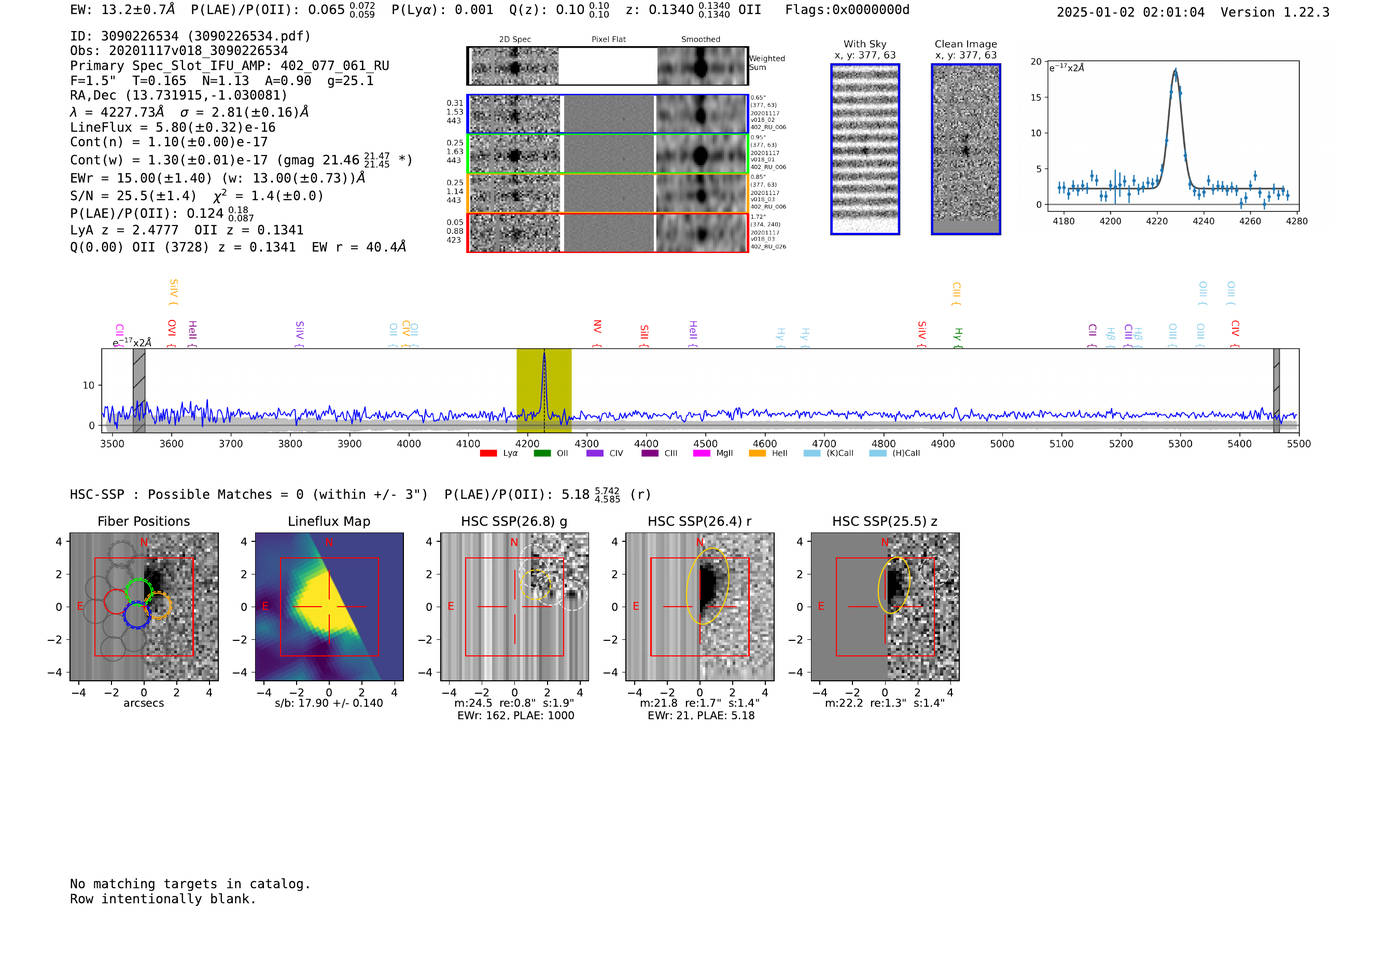Click 'Obs: 20201117v018_3090226534' text
The image size is (1400, 953).
click(x=179, y=51)
